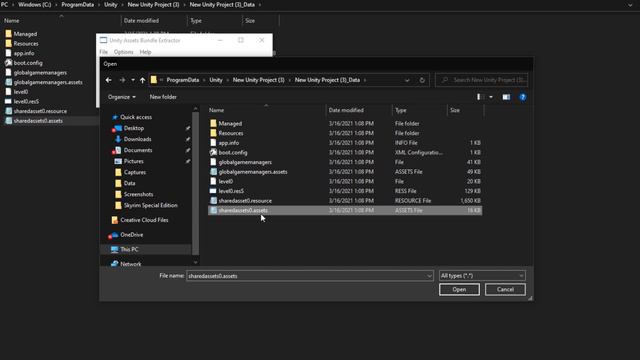
Task: Click ProgramData in dialog address bar
Action: click(183, 80)
